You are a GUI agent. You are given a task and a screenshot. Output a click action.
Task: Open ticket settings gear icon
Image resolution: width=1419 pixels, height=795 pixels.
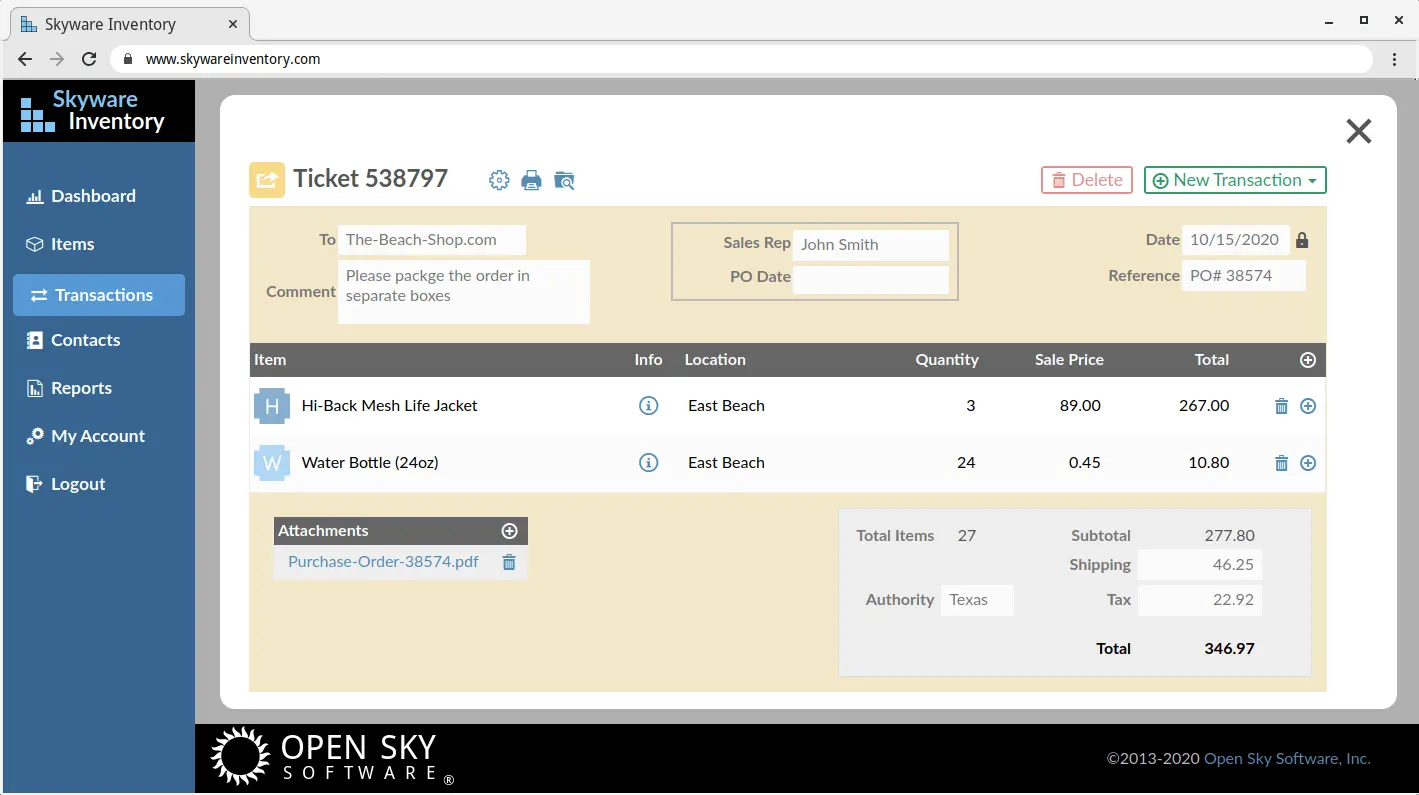click(499, 180)
